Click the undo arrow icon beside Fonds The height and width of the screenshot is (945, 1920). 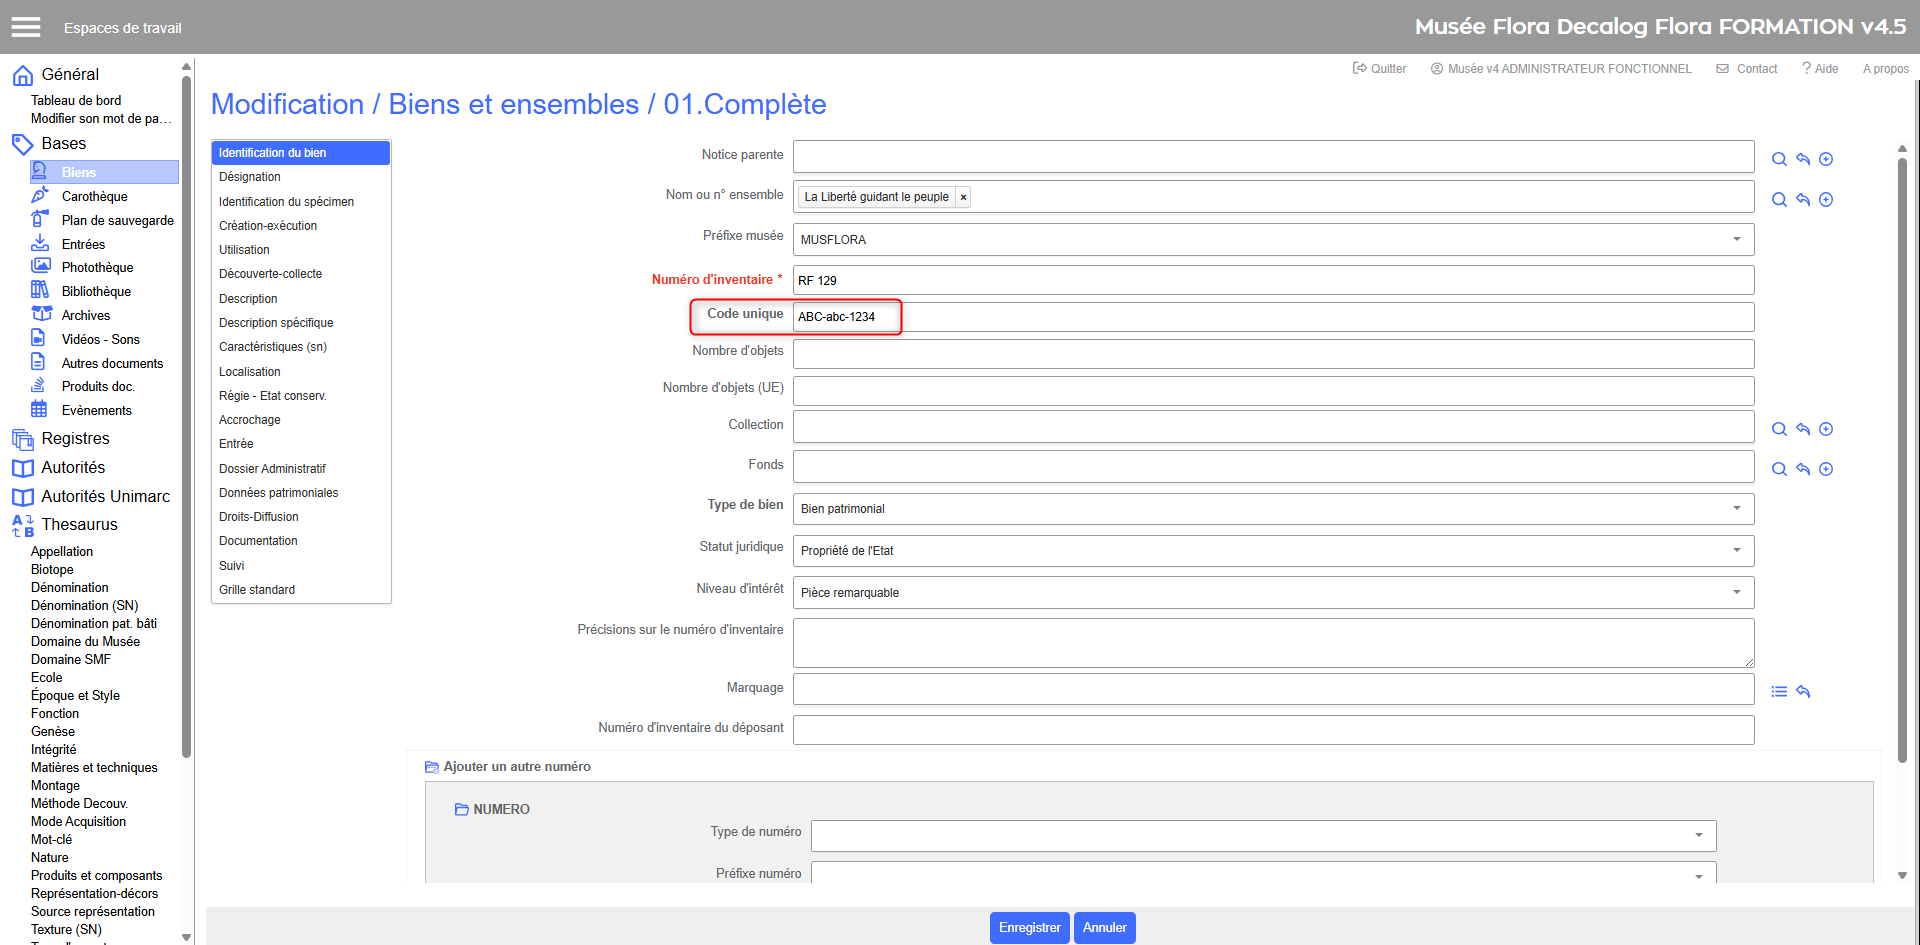(1803, 469)
